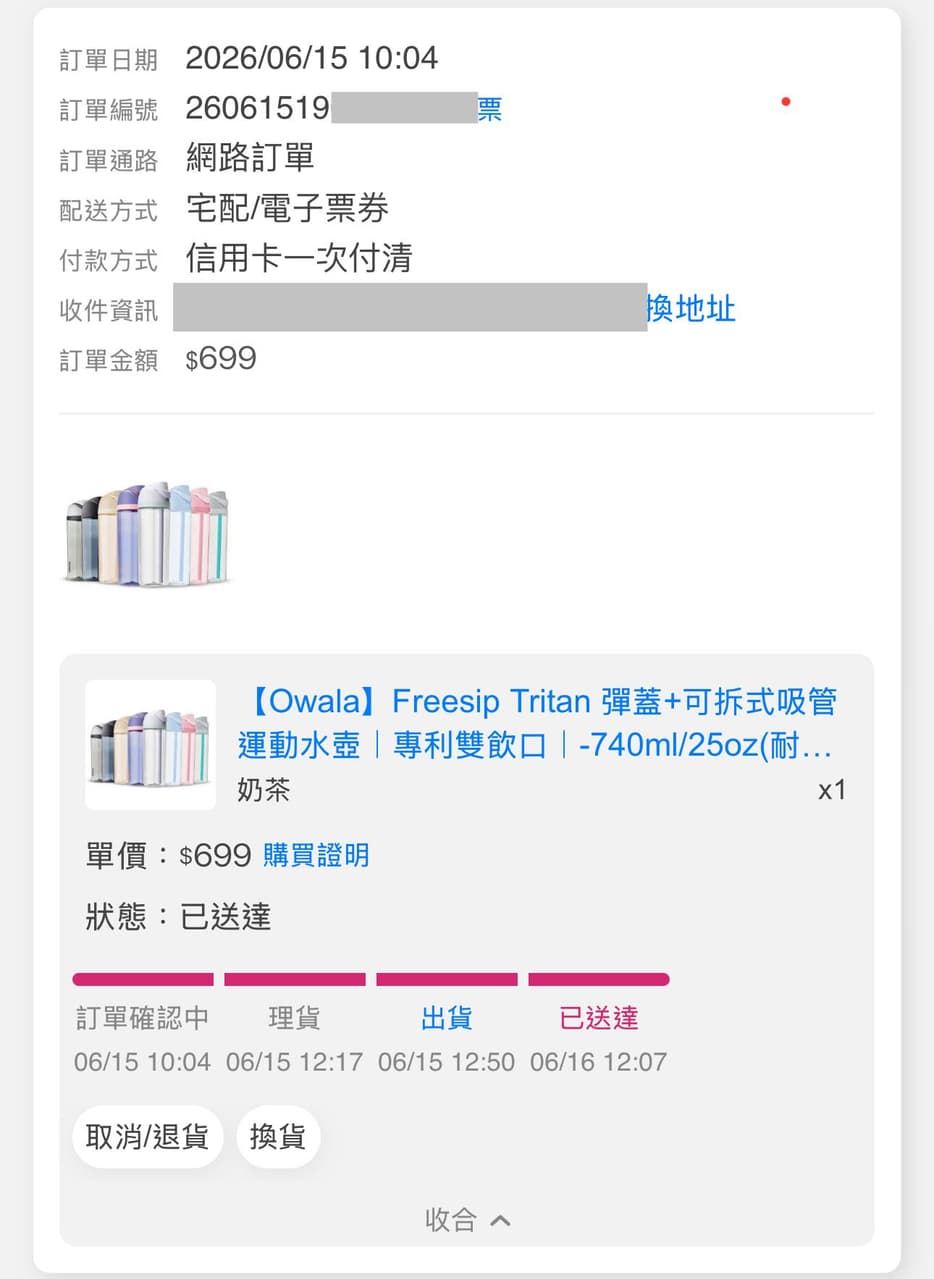Image resolution: width=934 pixels, height=1279 pixels.
Task: Click the first pink progress bar segment
Action: pyautogui.click(x=143, y=979)
